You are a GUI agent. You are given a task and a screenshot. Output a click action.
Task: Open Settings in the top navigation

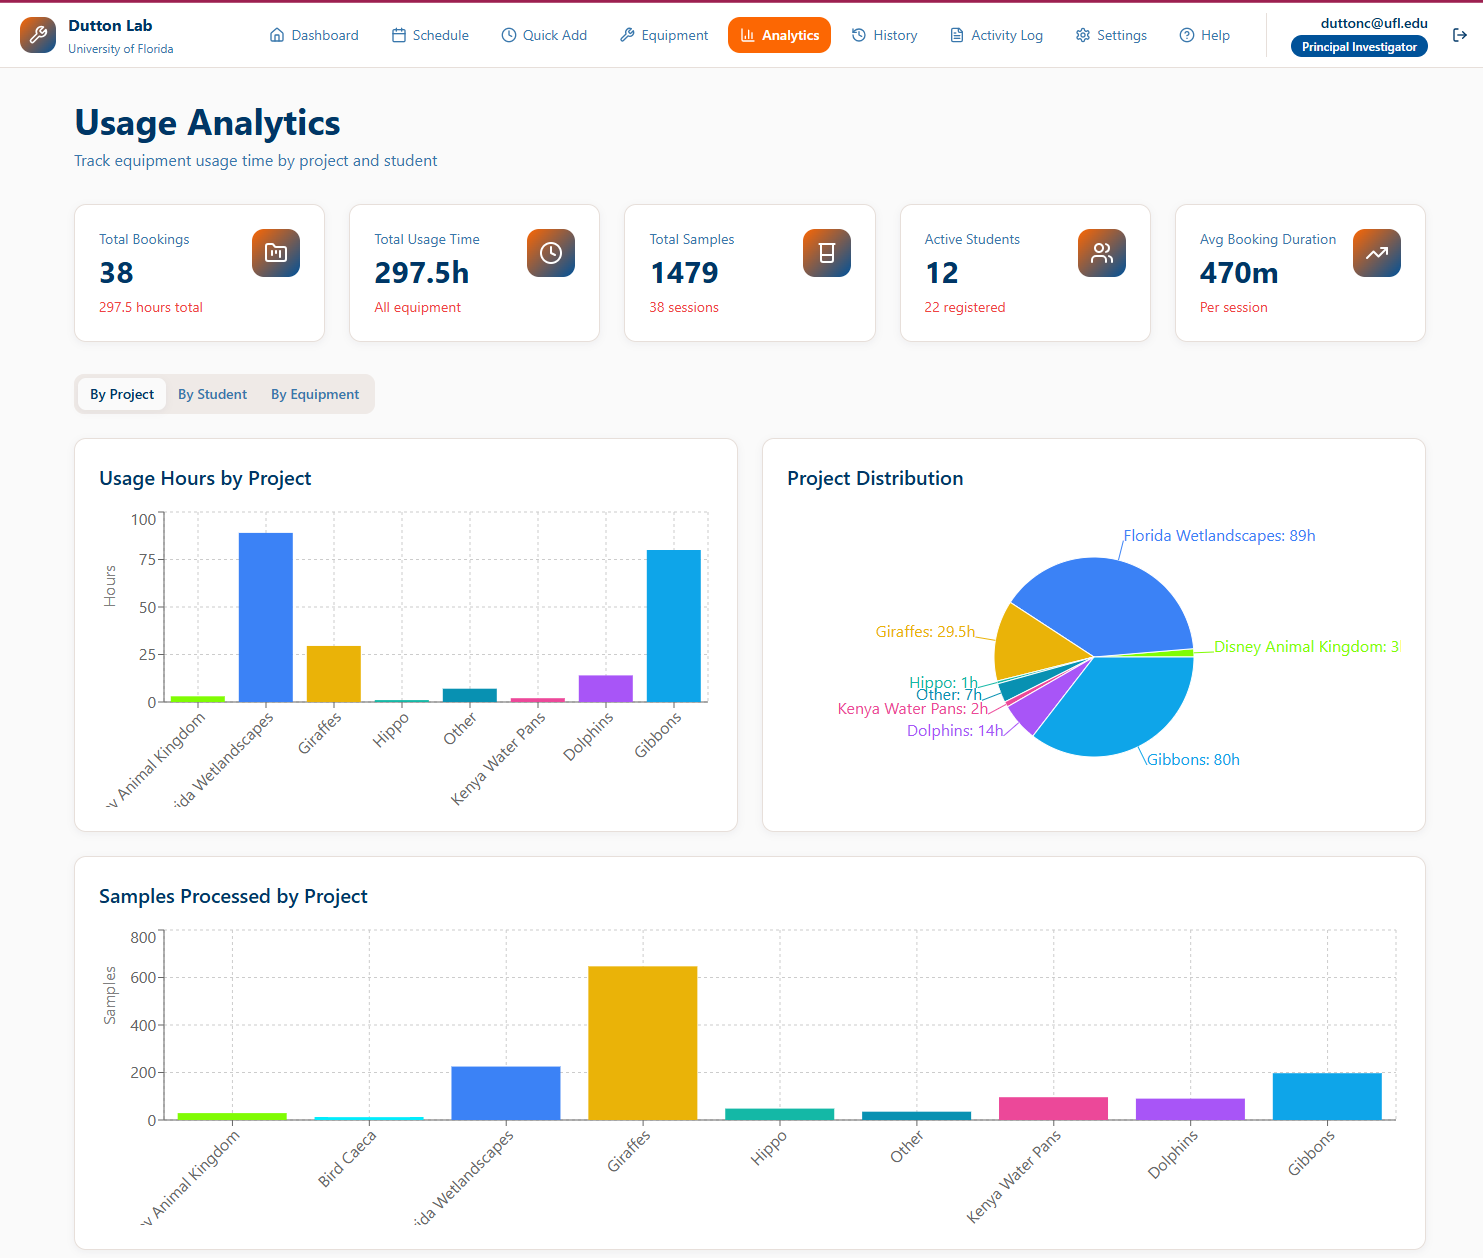coord(1111,35)
